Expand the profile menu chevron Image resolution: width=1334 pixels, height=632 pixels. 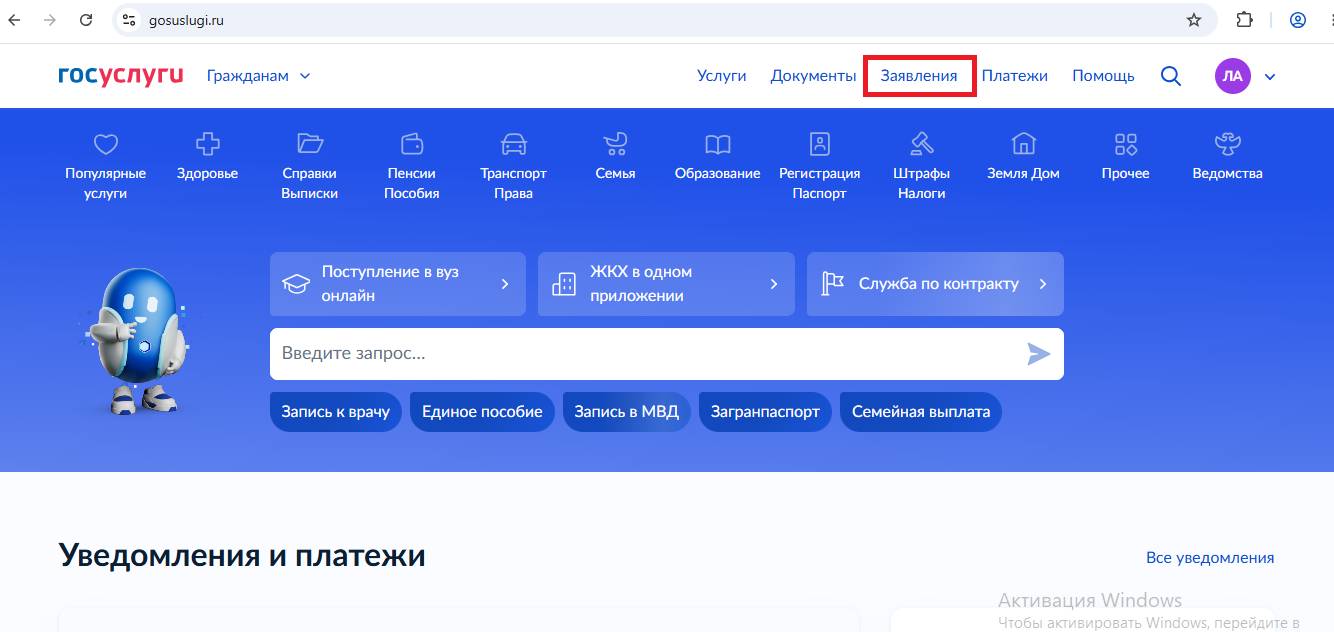pyautogui.click(x=1270, y=76)
